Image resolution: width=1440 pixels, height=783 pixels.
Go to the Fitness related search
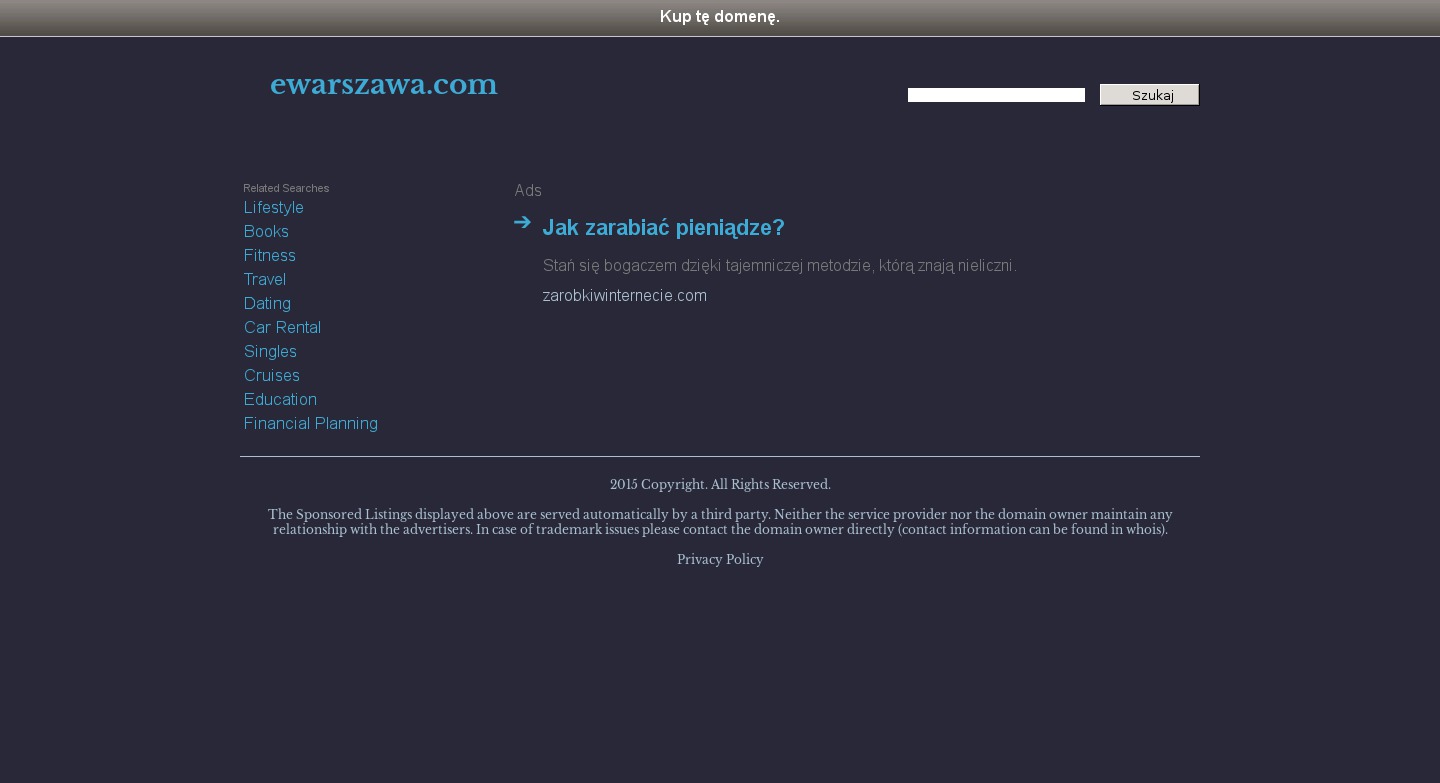pyautogui.click(x=269, y=256)
